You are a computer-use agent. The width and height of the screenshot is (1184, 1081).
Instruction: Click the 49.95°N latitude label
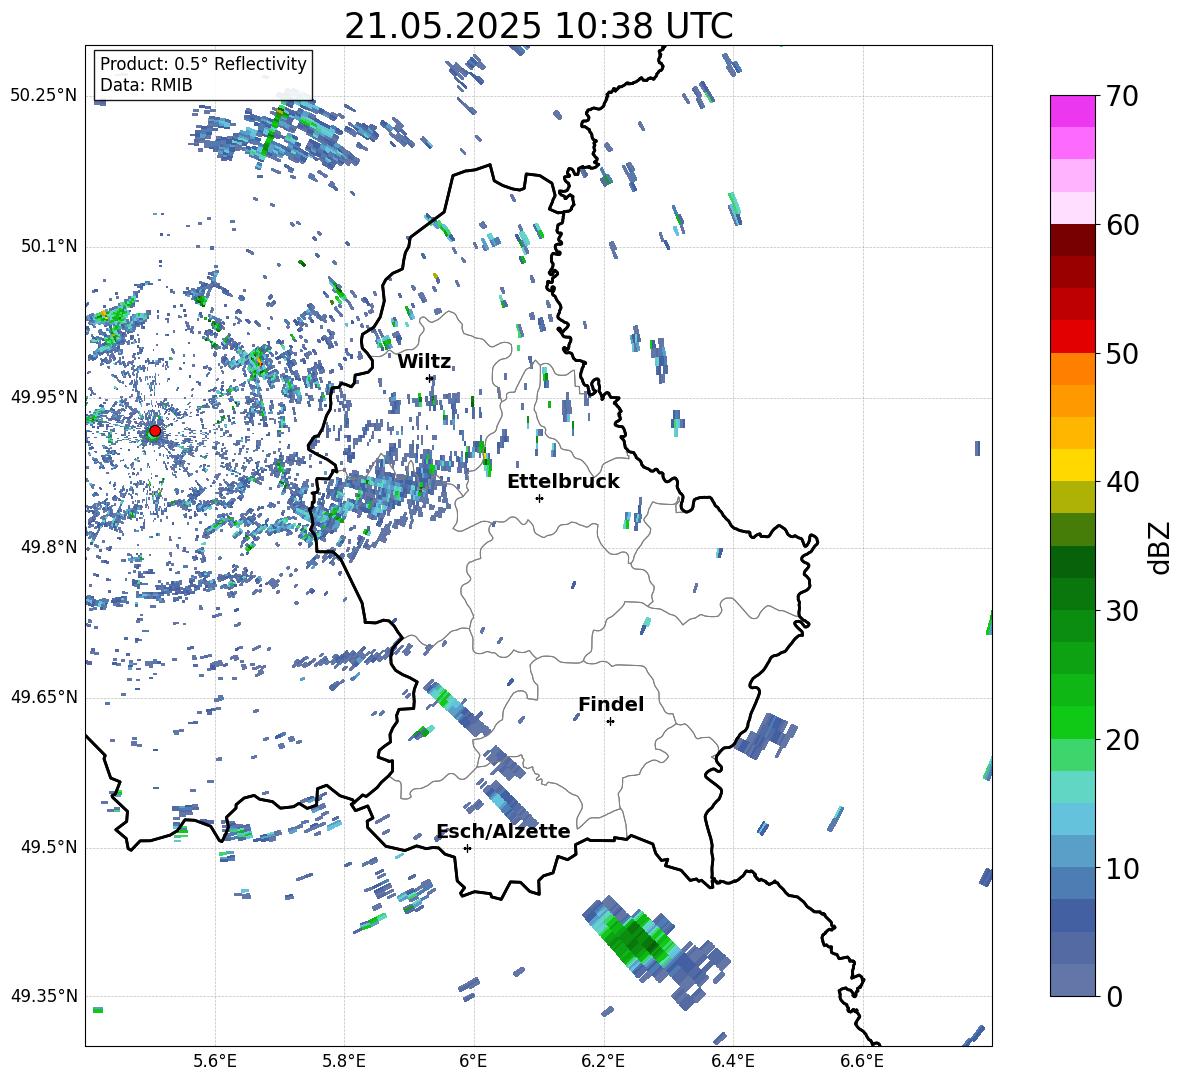point(44,396)
